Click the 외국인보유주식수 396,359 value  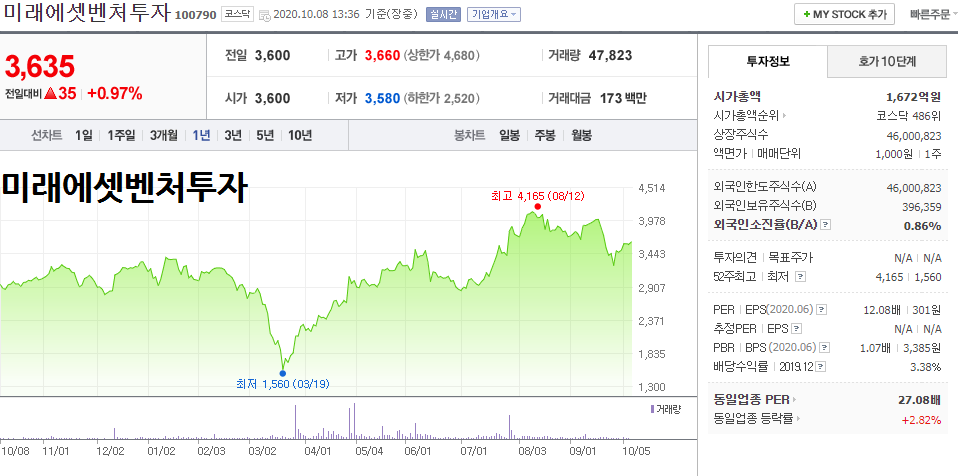[922, 207]
